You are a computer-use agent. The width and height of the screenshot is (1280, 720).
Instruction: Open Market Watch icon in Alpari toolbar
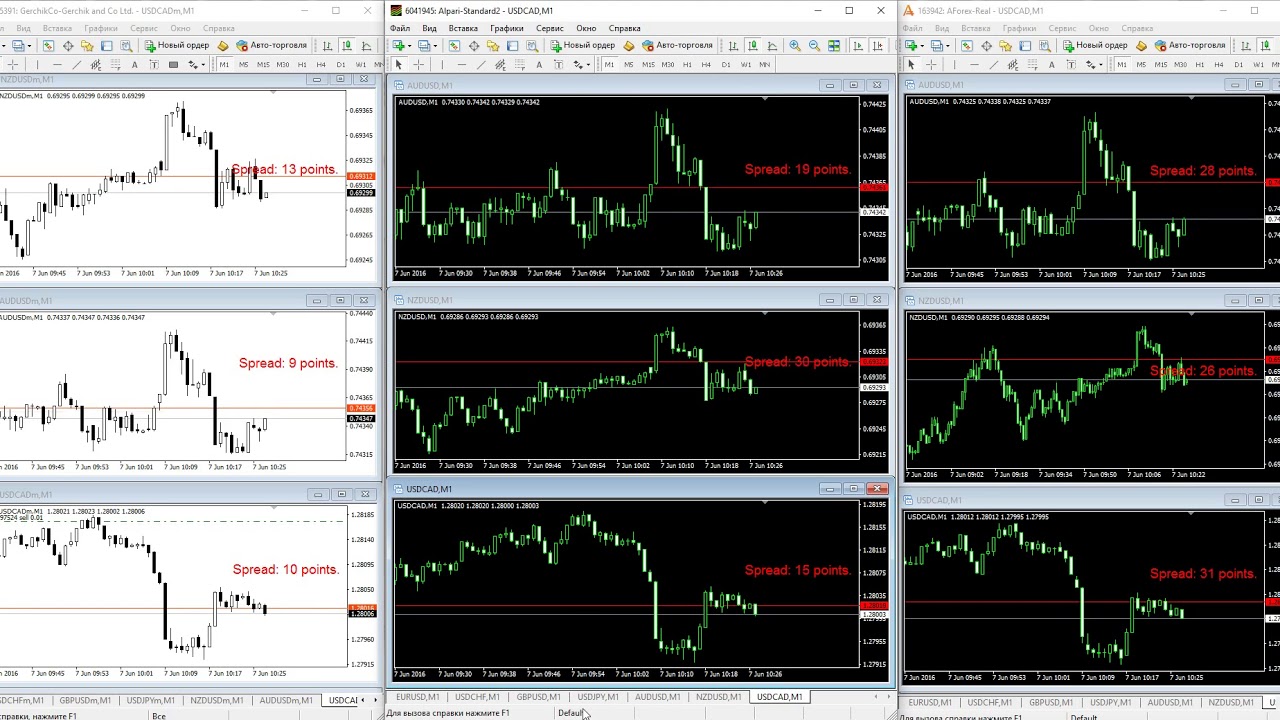pyautogui.click(x=454, y=45)
